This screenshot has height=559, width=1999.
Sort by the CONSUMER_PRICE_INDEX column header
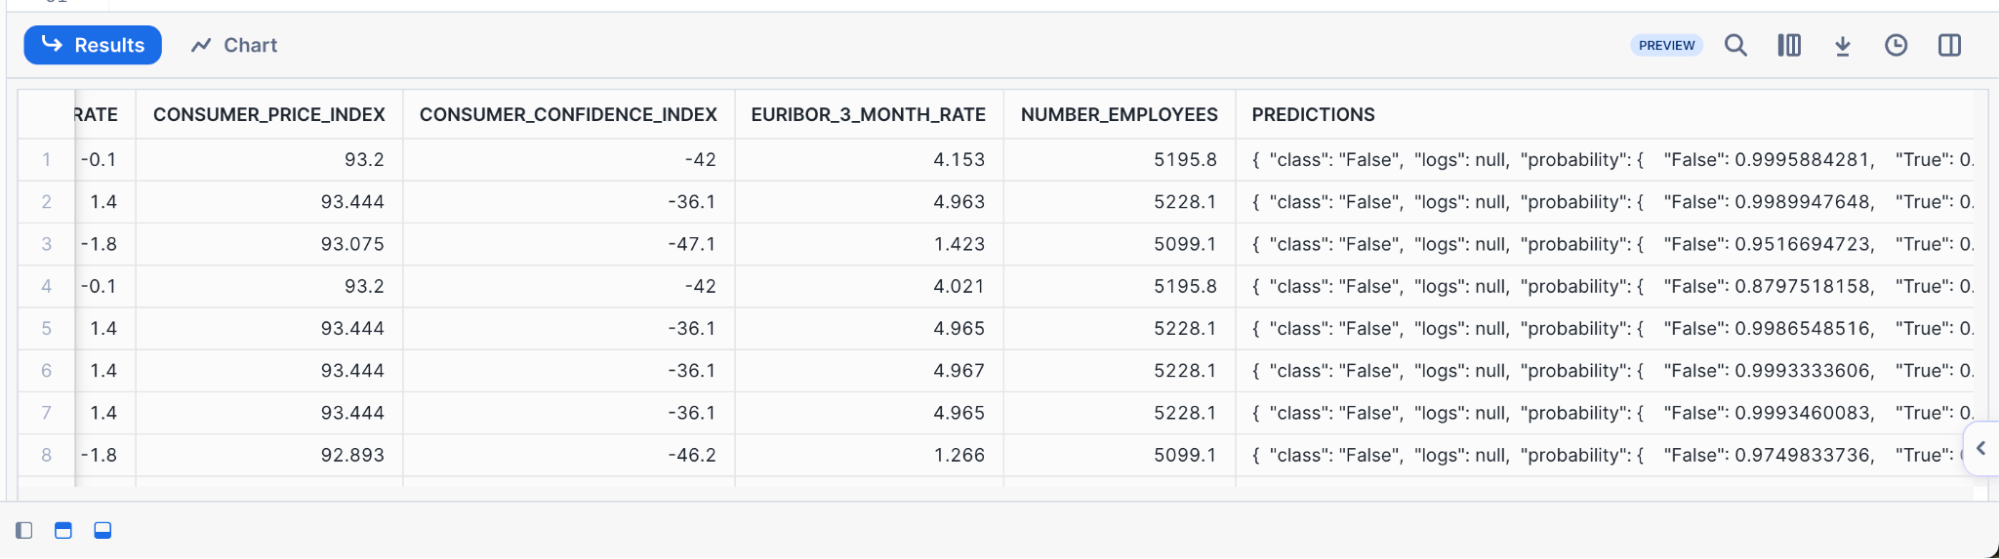point(269,114)
